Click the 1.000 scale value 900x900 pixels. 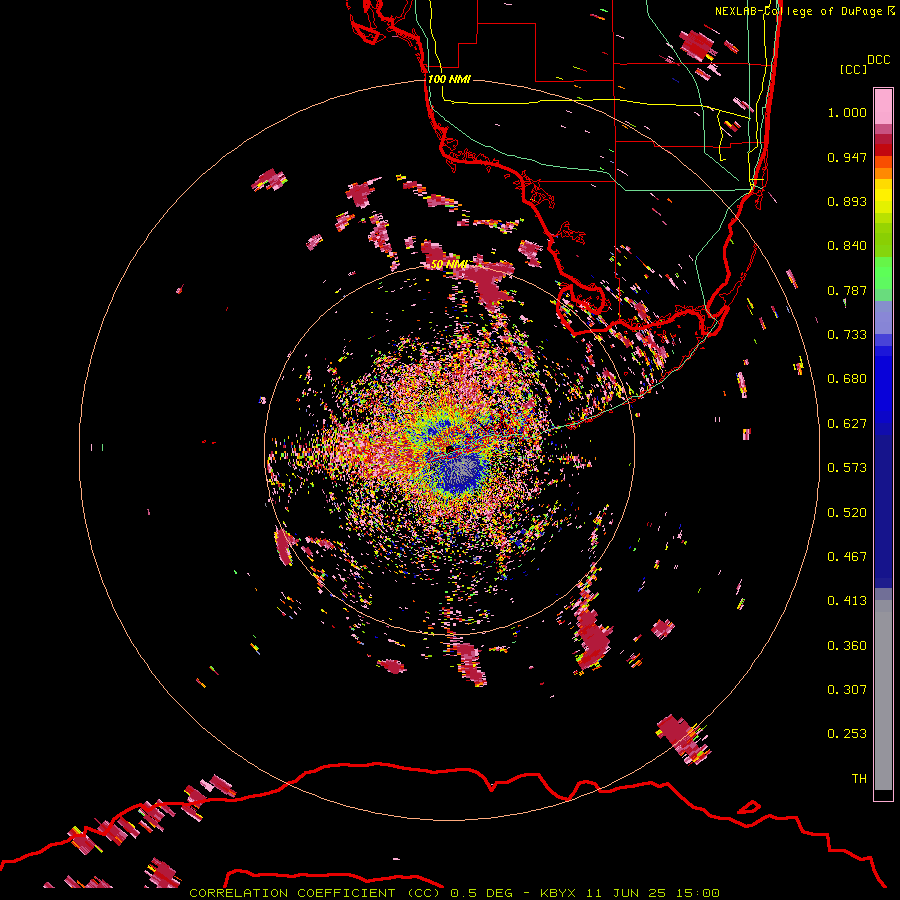coord(847,112)
